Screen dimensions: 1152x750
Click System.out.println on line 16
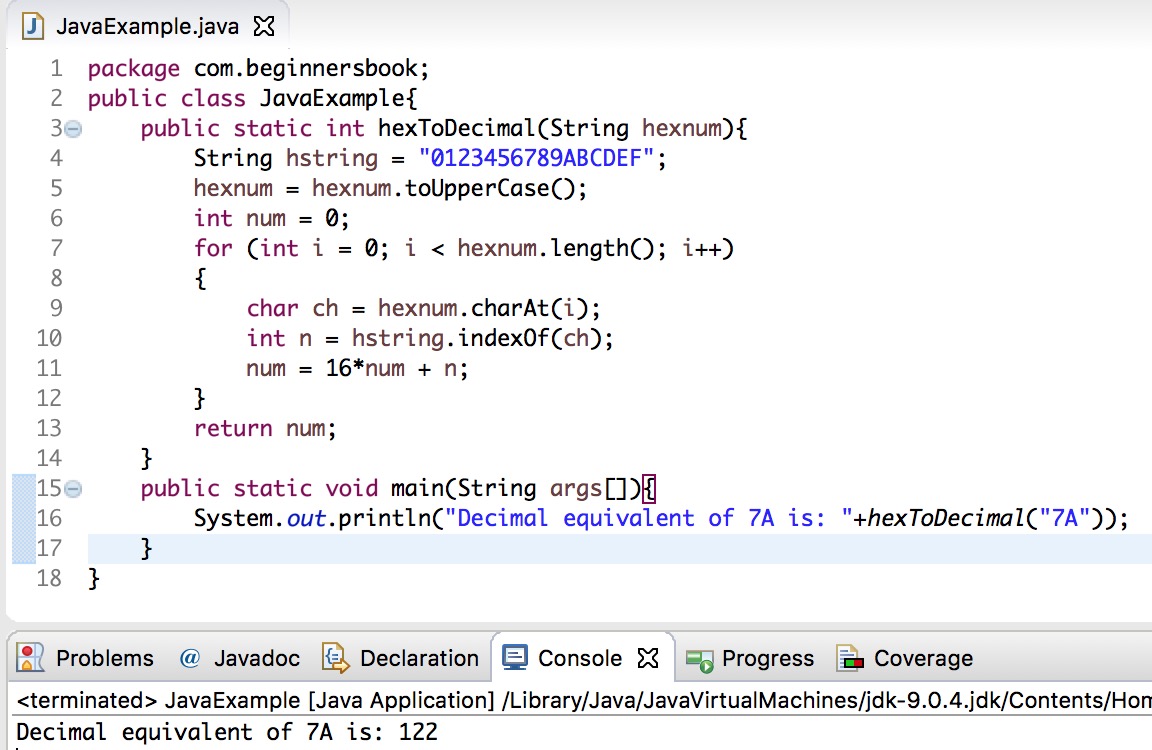pyautogui.click(x=312, y=519)
